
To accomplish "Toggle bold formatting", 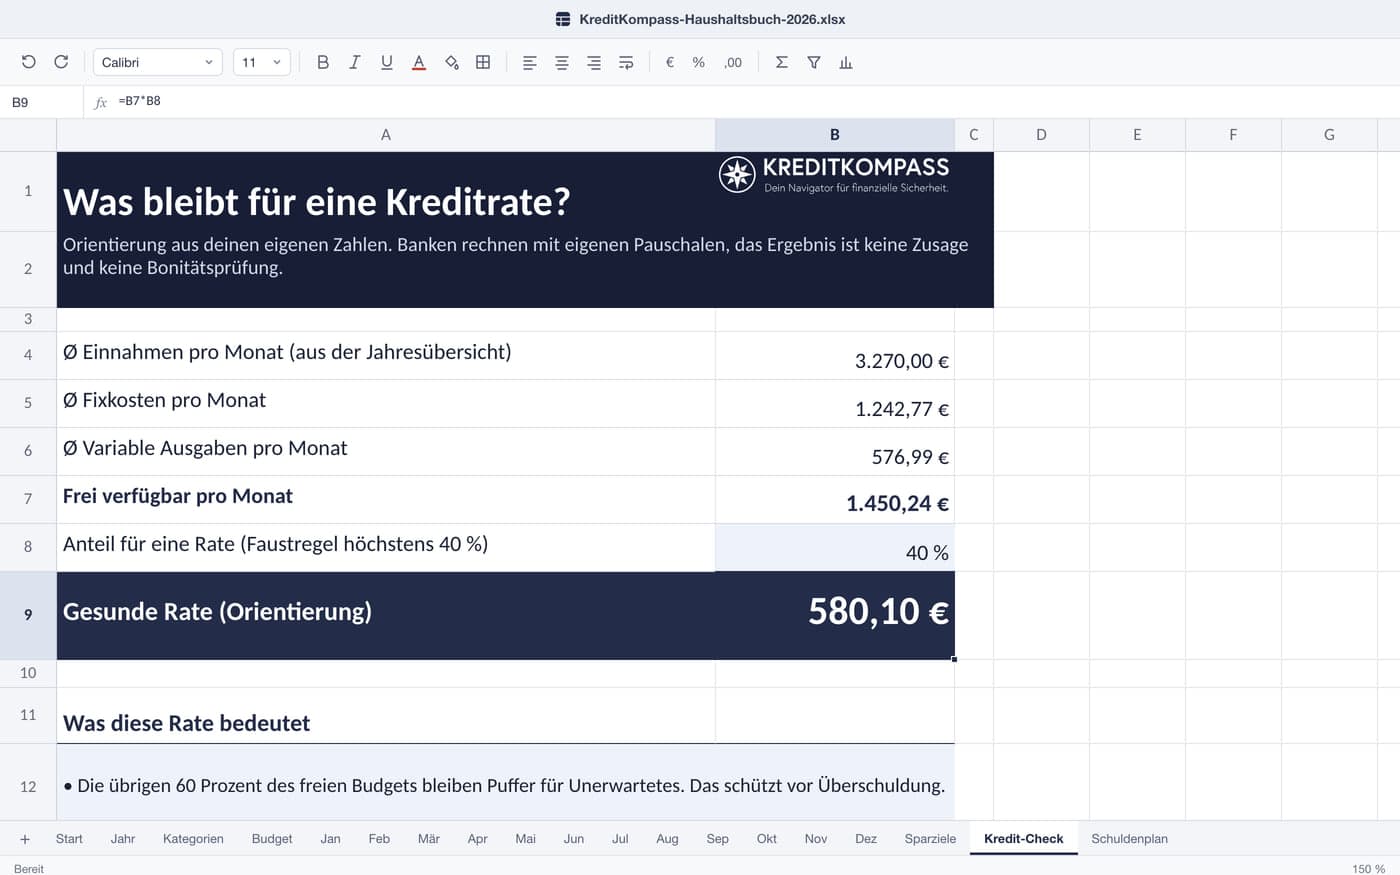I will pos(323,62).
